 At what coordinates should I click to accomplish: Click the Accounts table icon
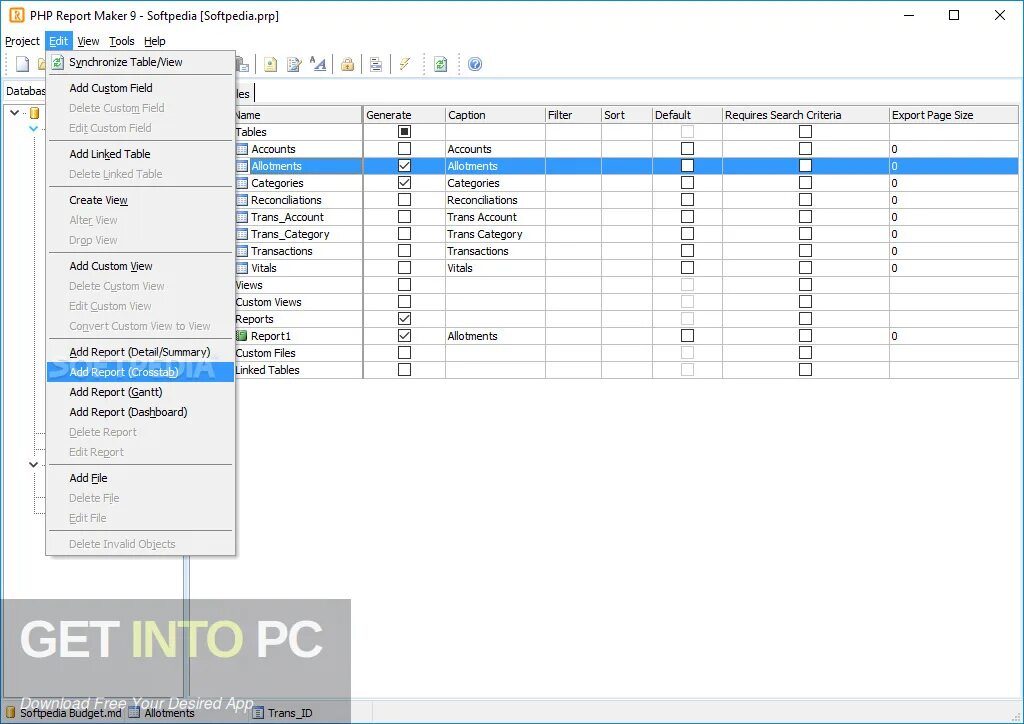point(242,149)
